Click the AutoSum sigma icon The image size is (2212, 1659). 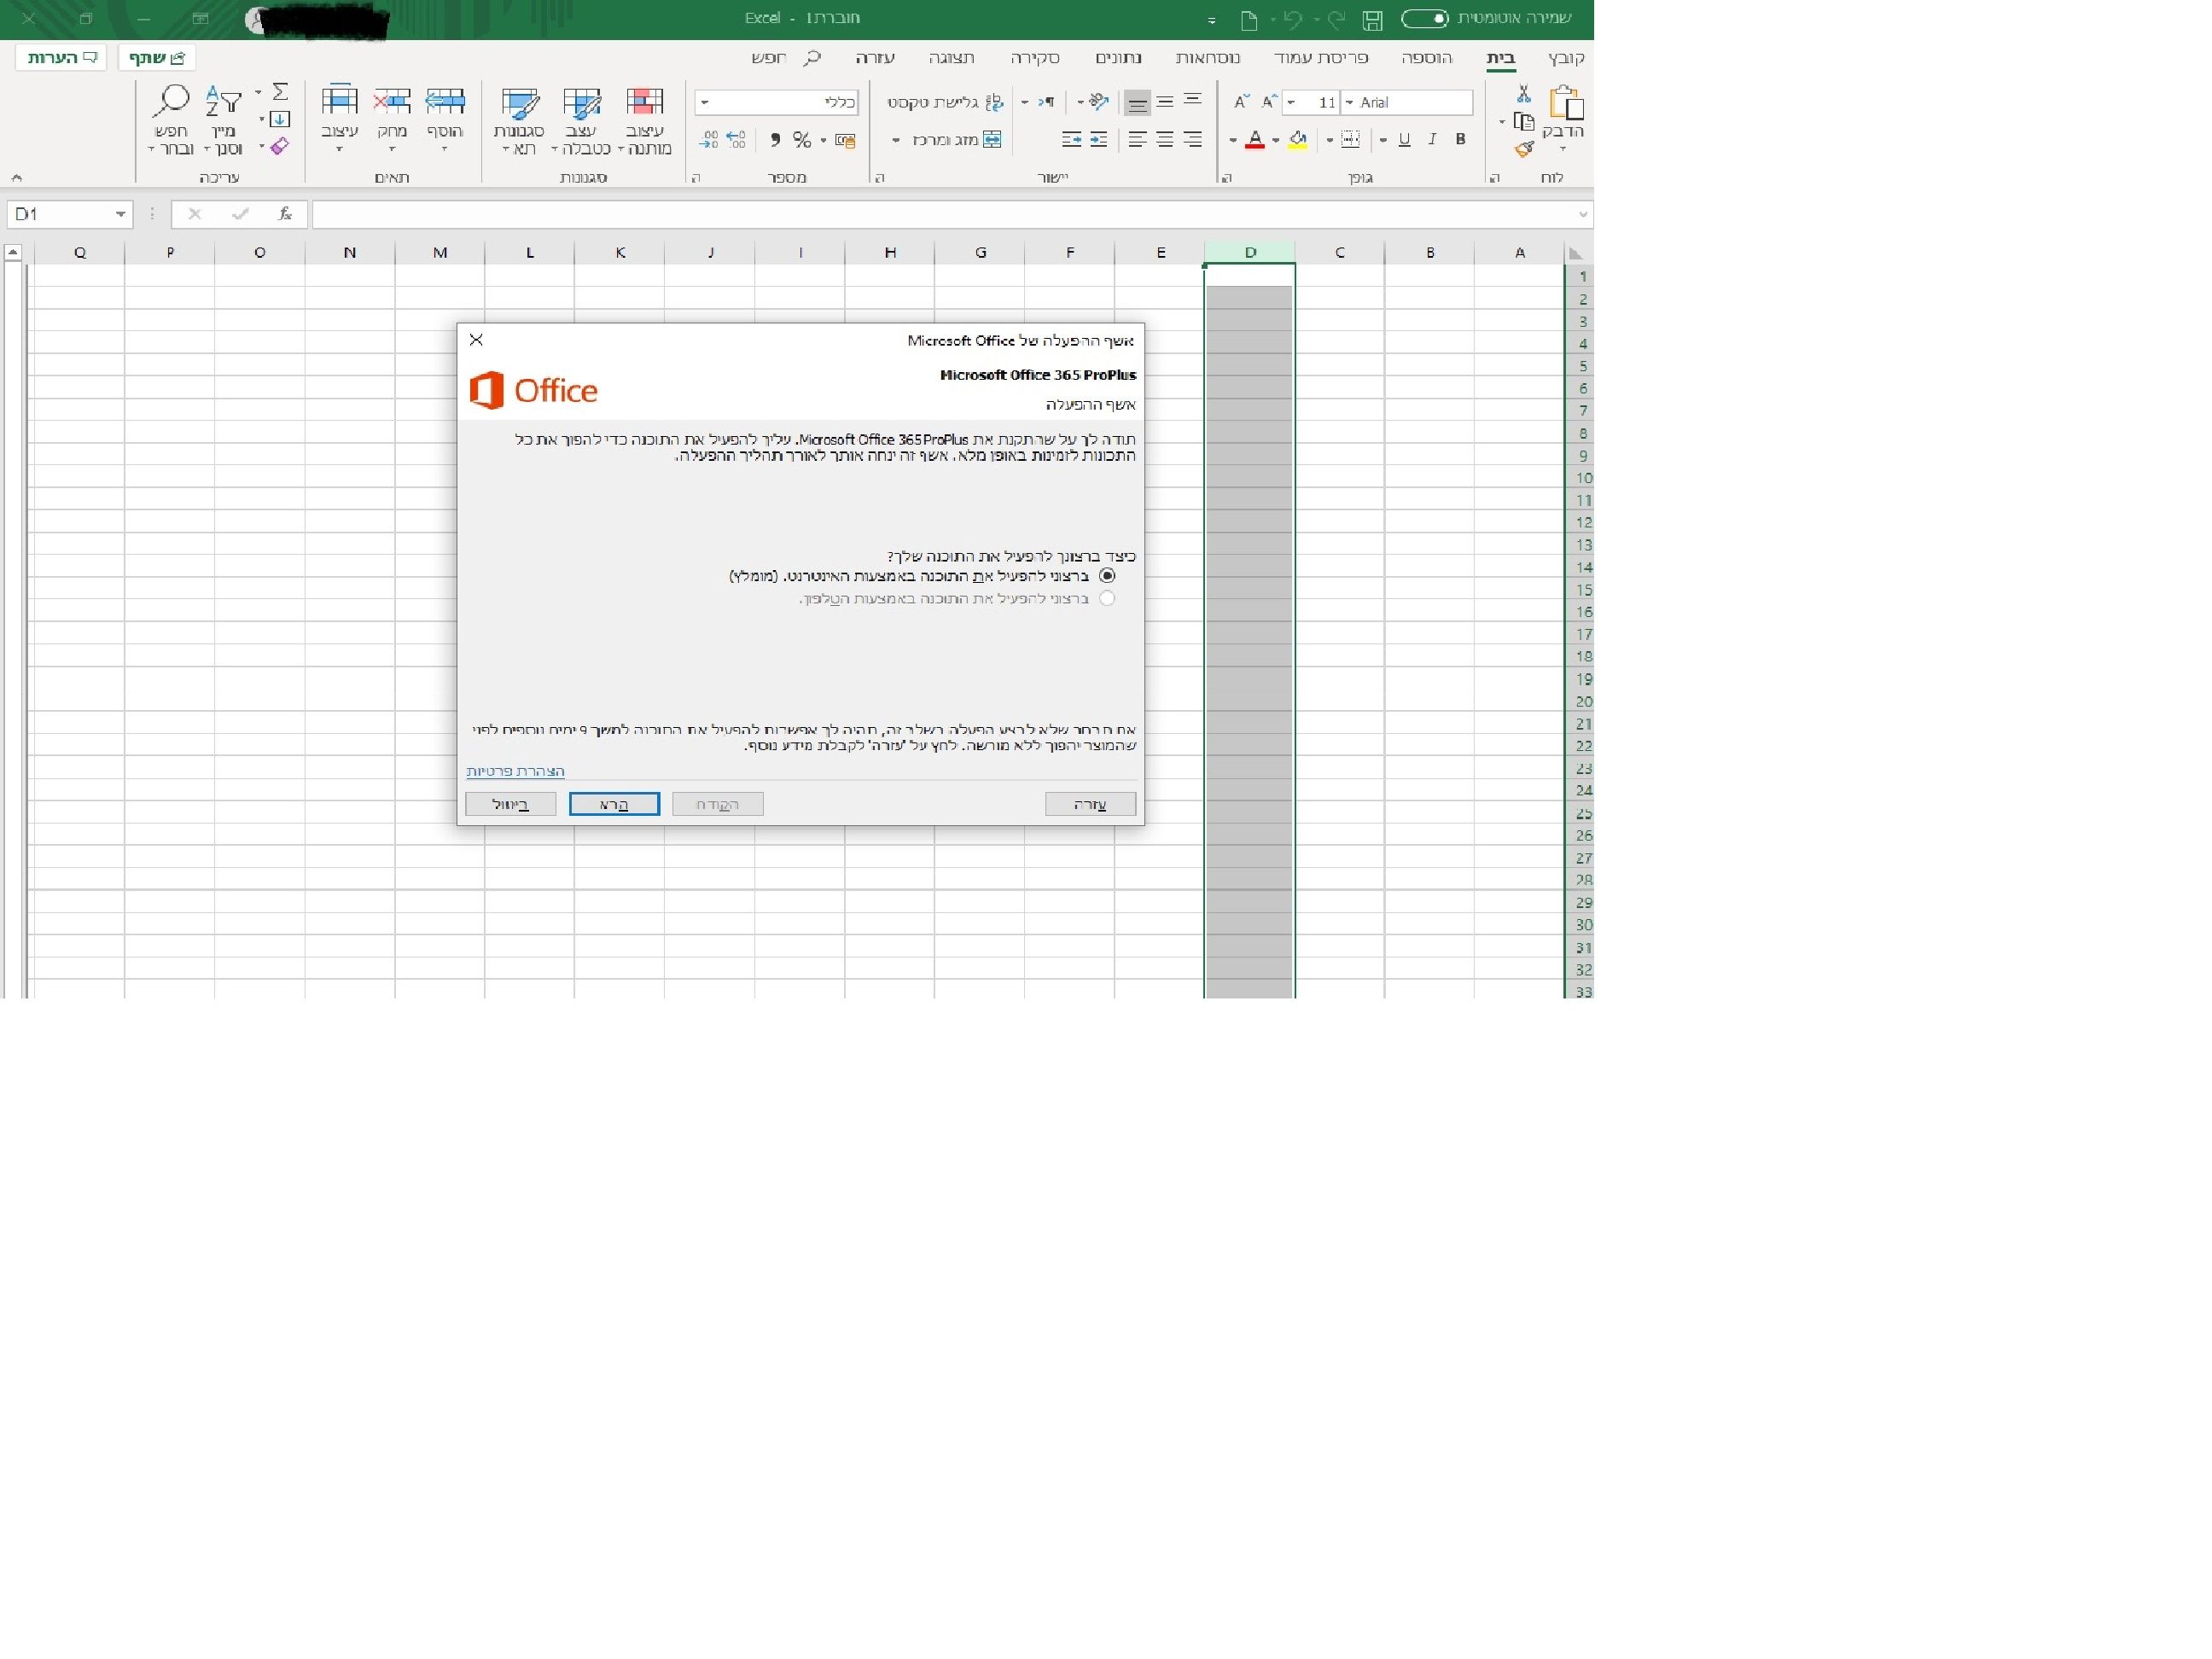click(280, 92)
